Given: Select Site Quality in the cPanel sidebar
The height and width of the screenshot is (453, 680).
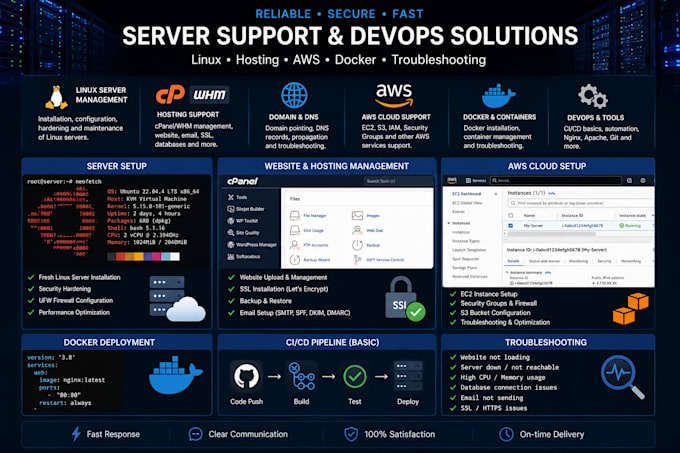Looking at the screenshot, I should tap(243, 233).
